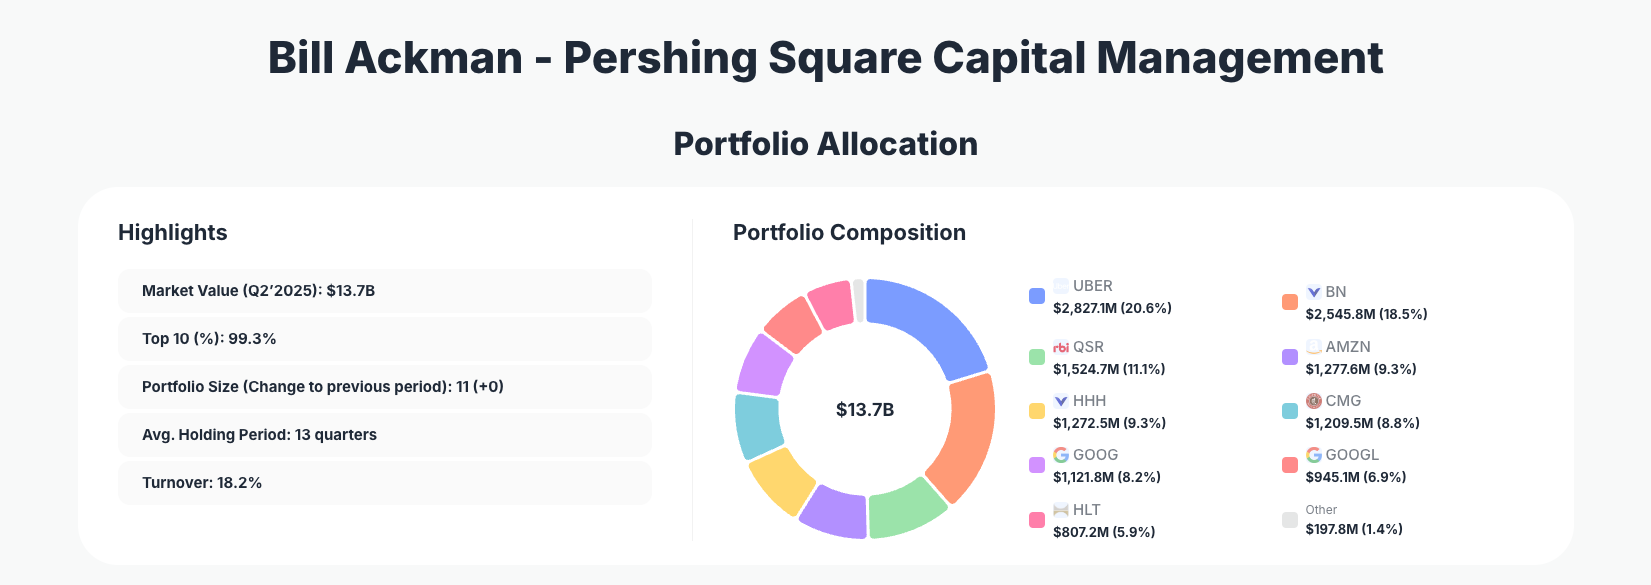This screenshot has width=1651, height=585.
Task: Click the AMZN Amazon logo icon
Action: 1314,347
